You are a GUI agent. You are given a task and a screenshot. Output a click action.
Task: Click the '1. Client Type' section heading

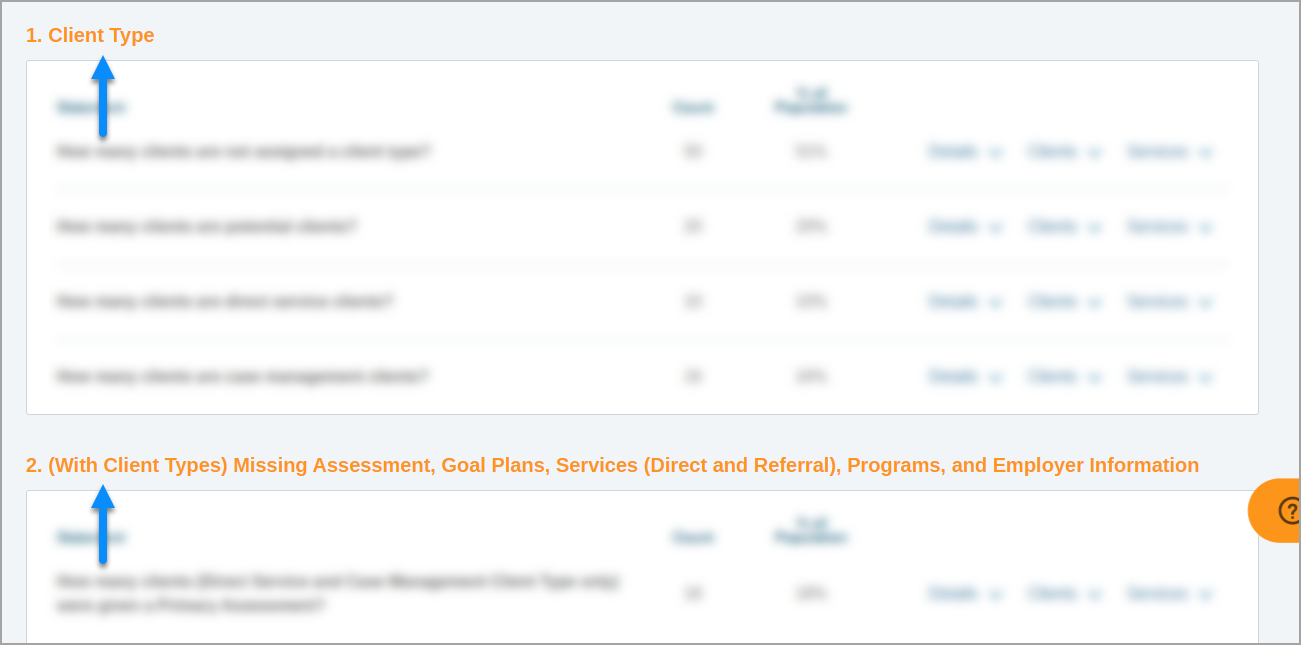tap(90, 35)
